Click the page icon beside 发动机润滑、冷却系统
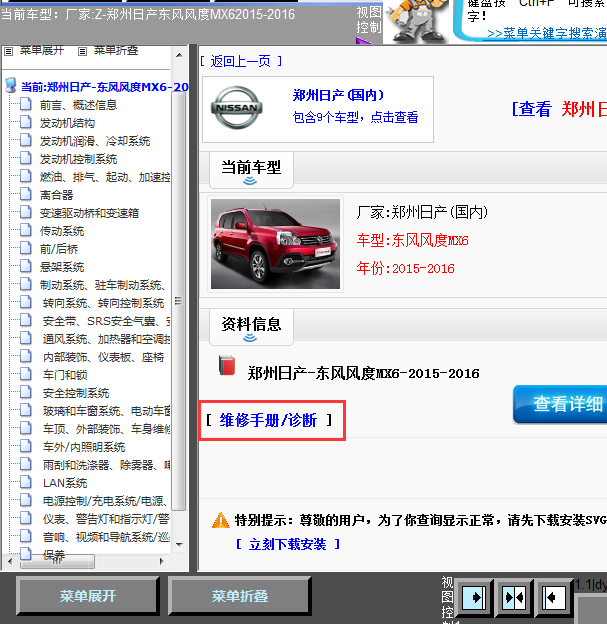This screenshot has height=624, width=607. (26, 140)
